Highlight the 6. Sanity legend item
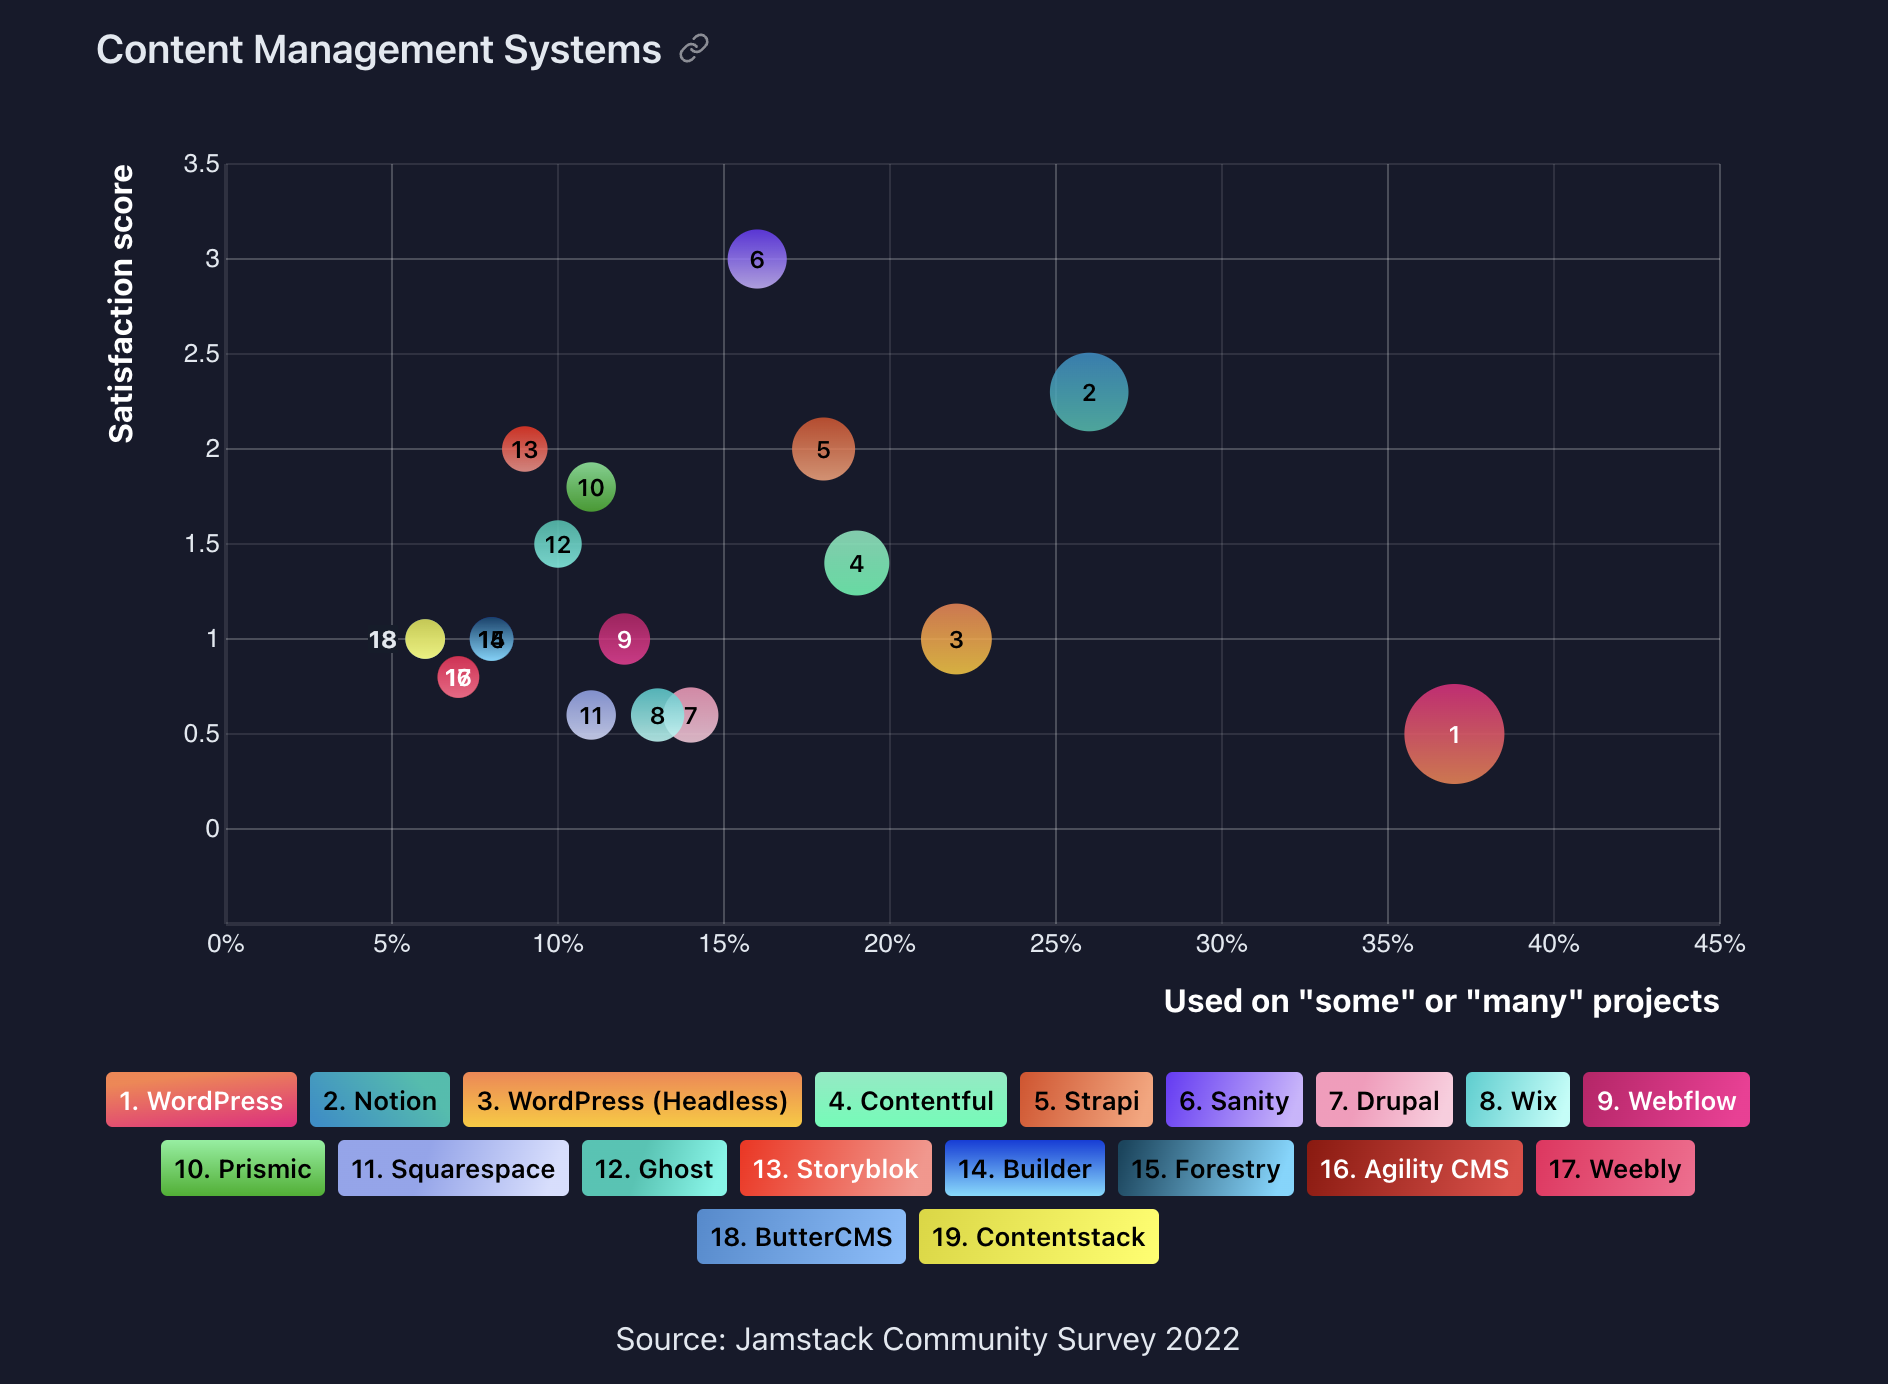 coord(1234,1100)
